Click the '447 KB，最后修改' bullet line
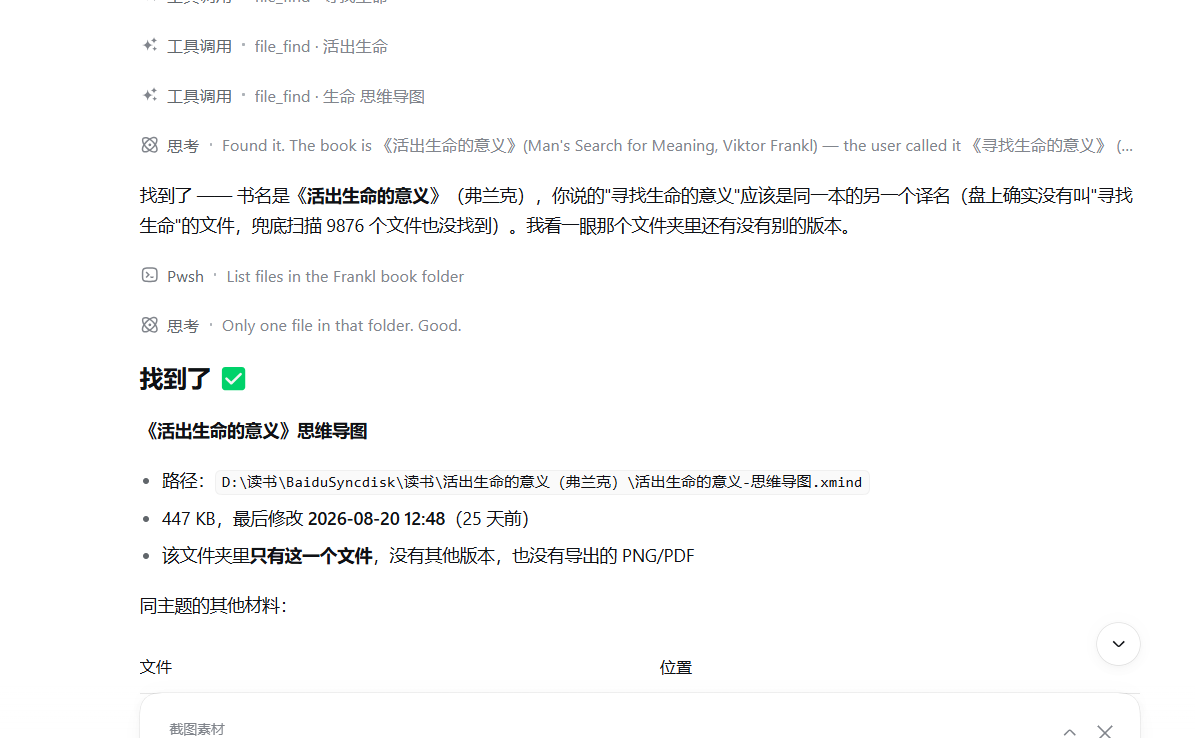 [345, 519]
